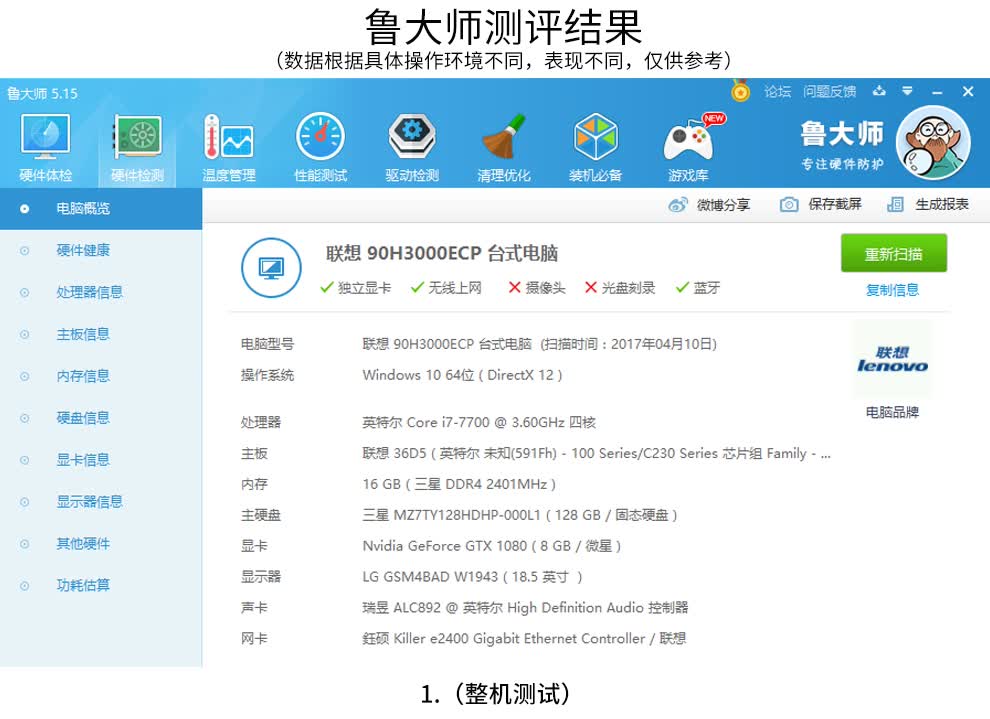This screenshot has width=990, height=719.
Task: Click the 'Windows 10 64位 ( DirectX 12 )' value
Action: (462, 375)
